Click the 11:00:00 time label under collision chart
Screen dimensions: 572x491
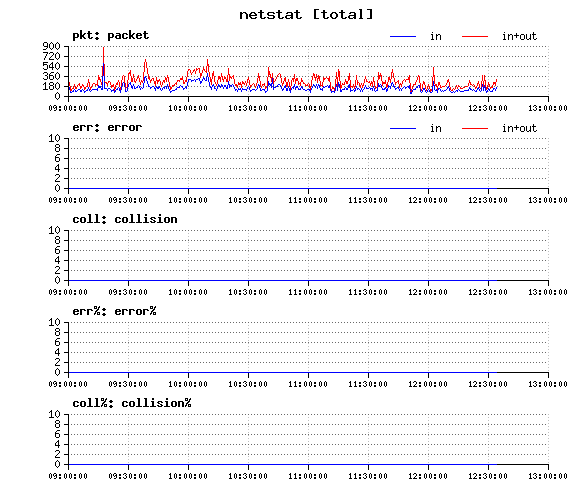308,292
